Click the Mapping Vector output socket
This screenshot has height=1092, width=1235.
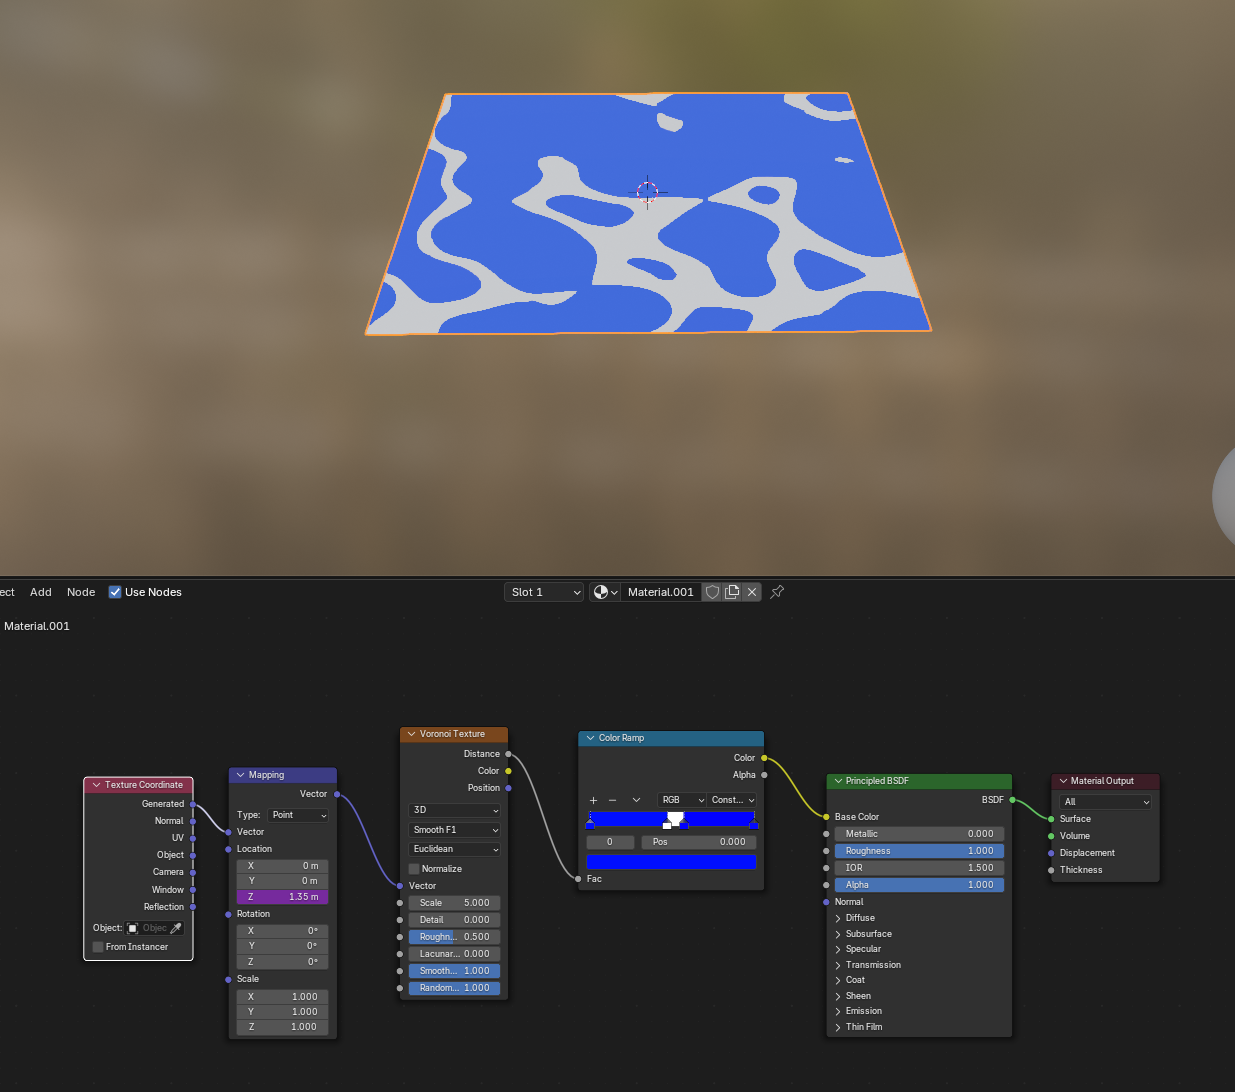[x=337, y=794]
